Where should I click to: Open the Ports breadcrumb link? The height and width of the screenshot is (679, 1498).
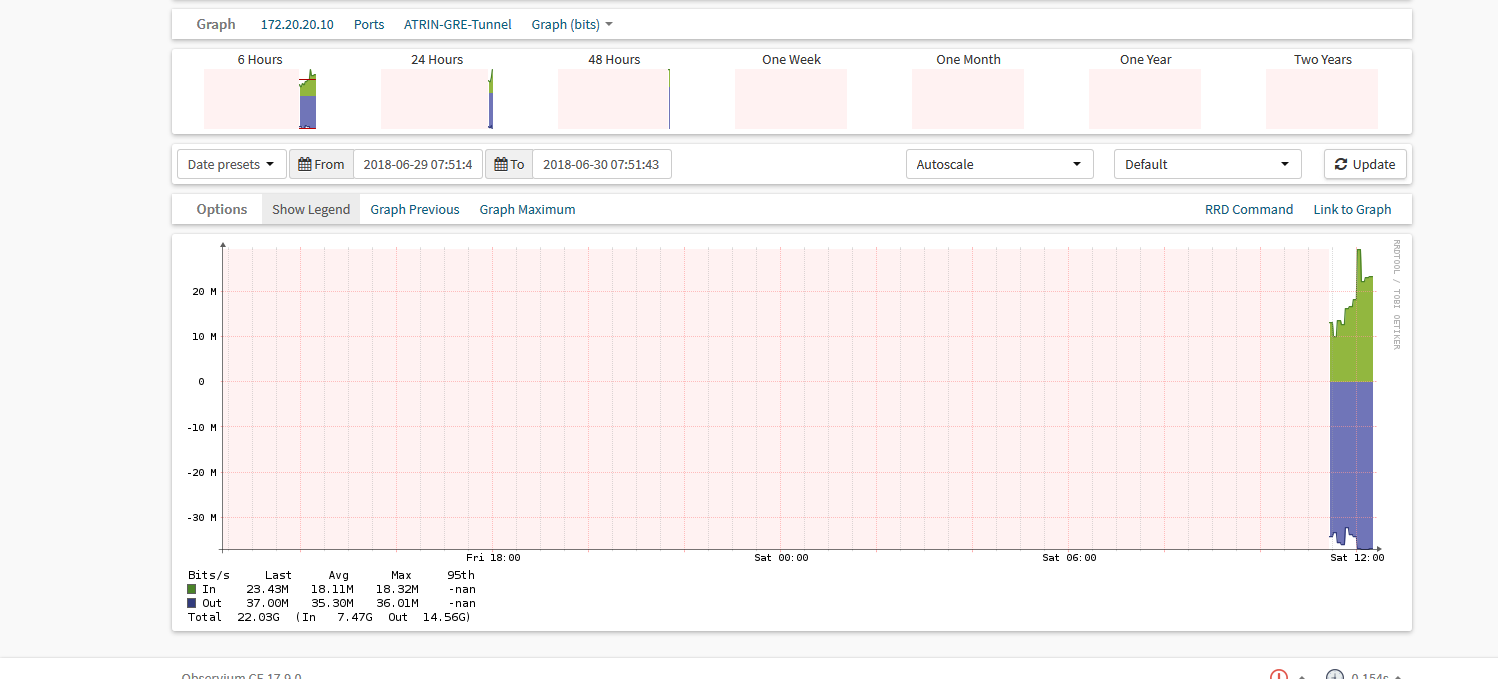[x=369, y=24]
